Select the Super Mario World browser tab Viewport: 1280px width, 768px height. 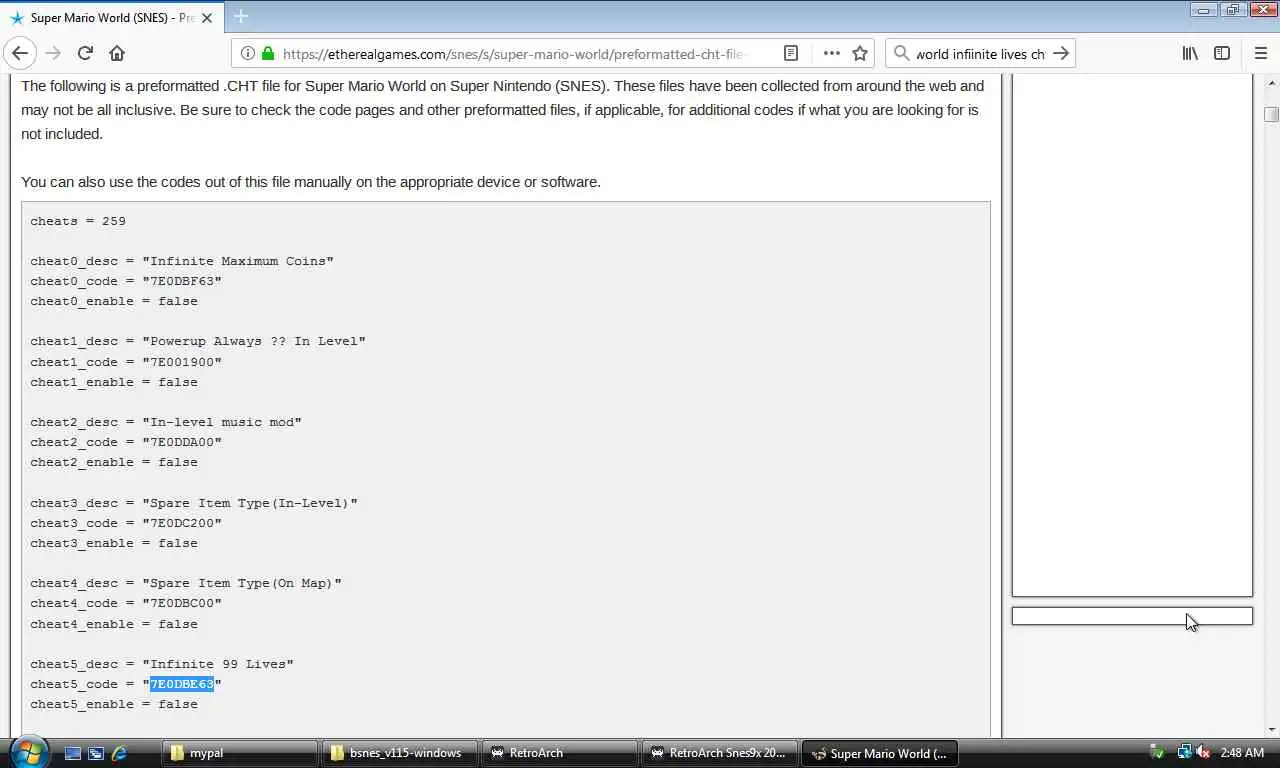[x=112, y=18]
